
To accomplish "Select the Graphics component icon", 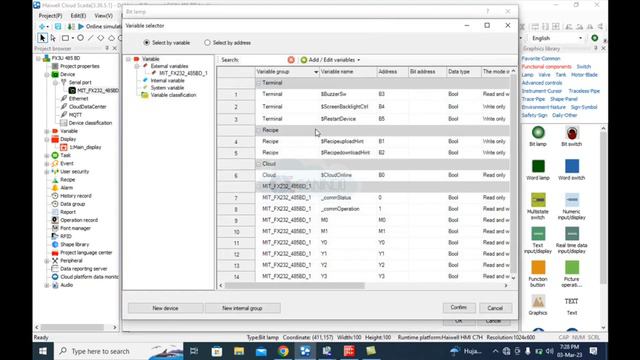I will point(538,302).
